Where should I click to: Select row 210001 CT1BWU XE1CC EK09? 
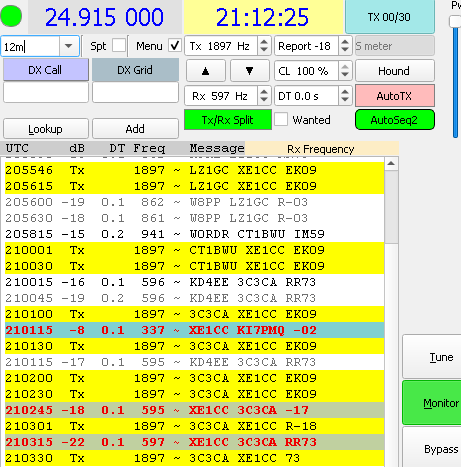point(194,250)
